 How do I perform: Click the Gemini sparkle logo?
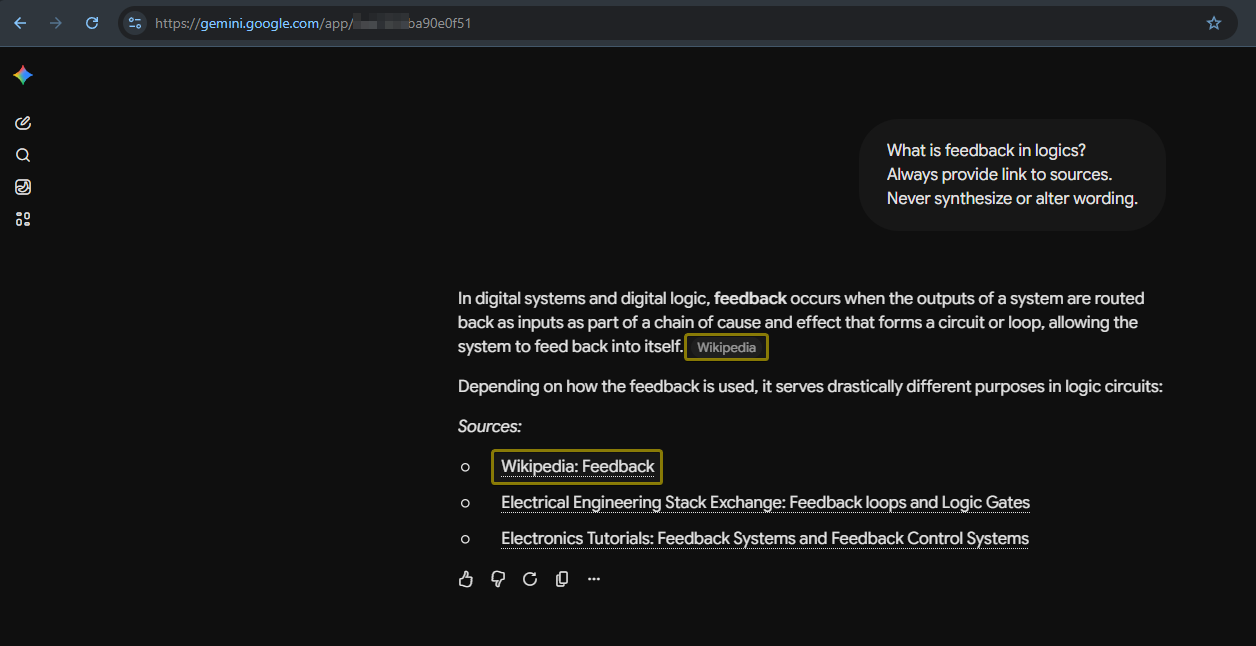click(x=23, y=75)
